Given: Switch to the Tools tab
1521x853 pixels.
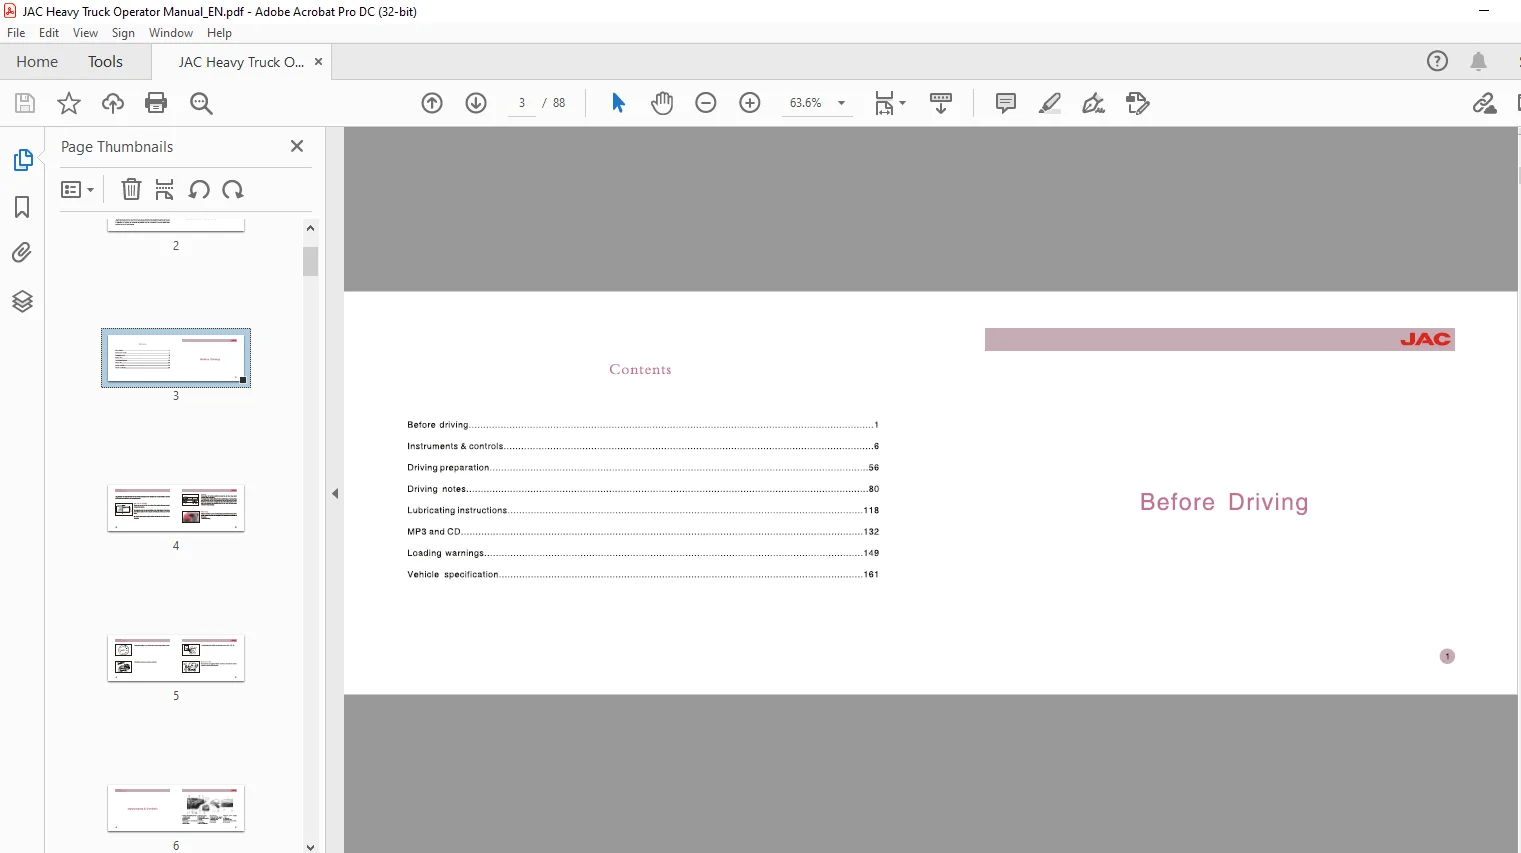Looking at the screenshot, I should pyautogui.click(x=105, y=62).
